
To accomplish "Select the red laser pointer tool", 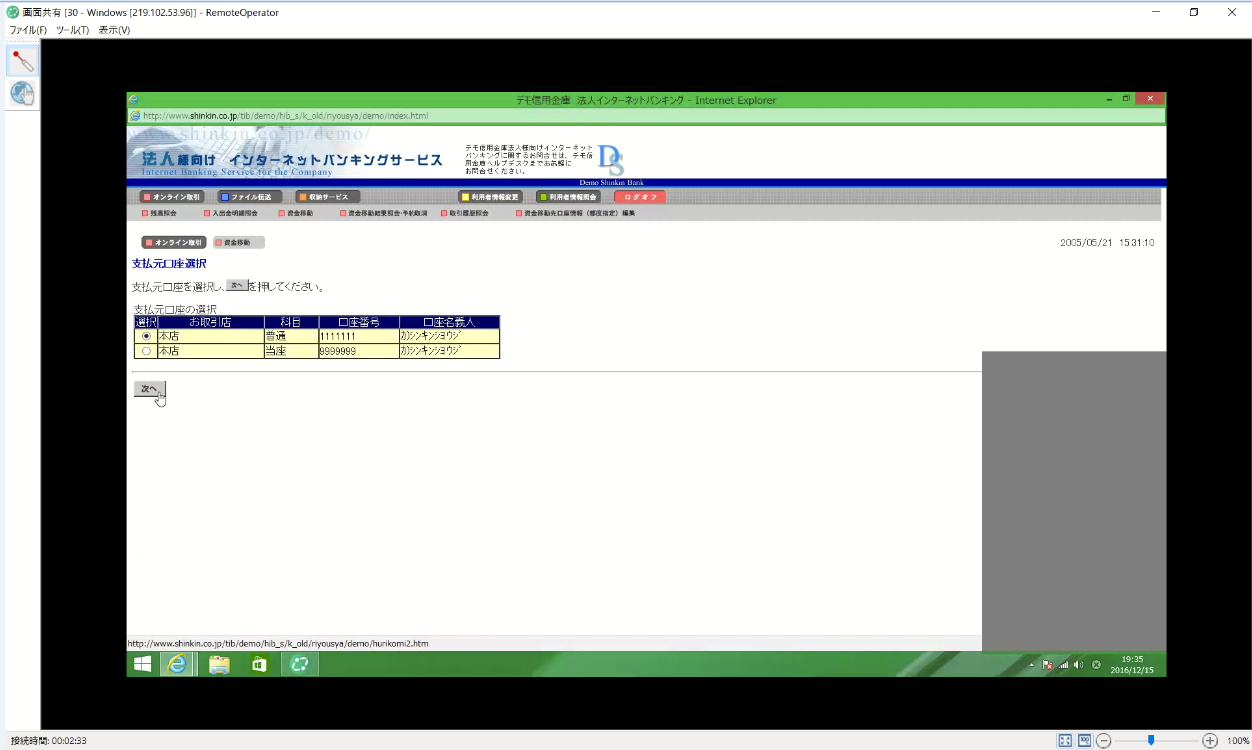I will point(22,60).
